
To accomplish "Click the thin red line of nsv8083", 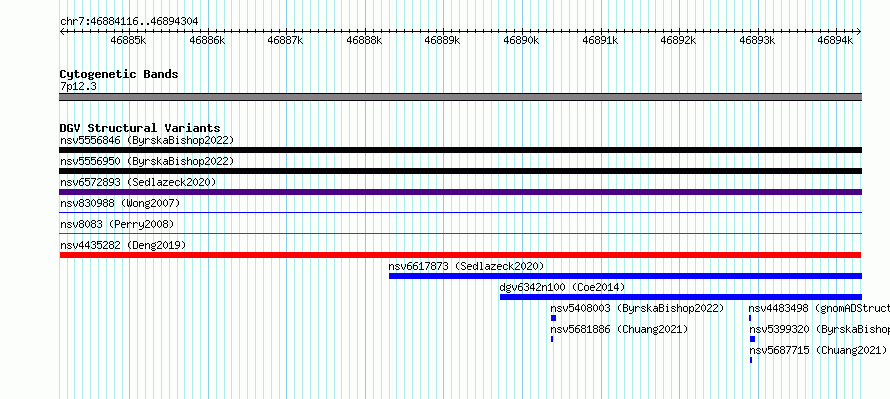I will (460, 233).
